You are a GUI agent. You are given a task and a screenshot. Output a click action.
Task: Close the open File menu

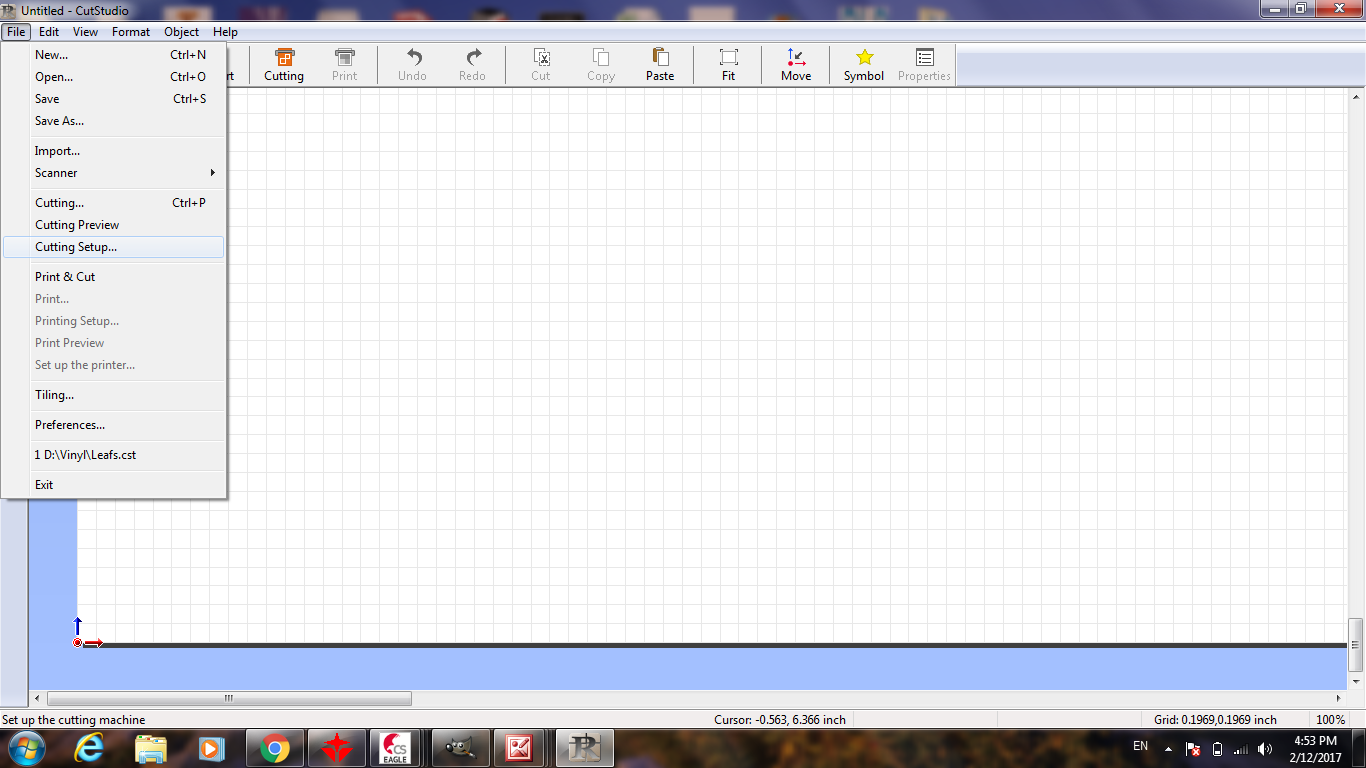16,32
